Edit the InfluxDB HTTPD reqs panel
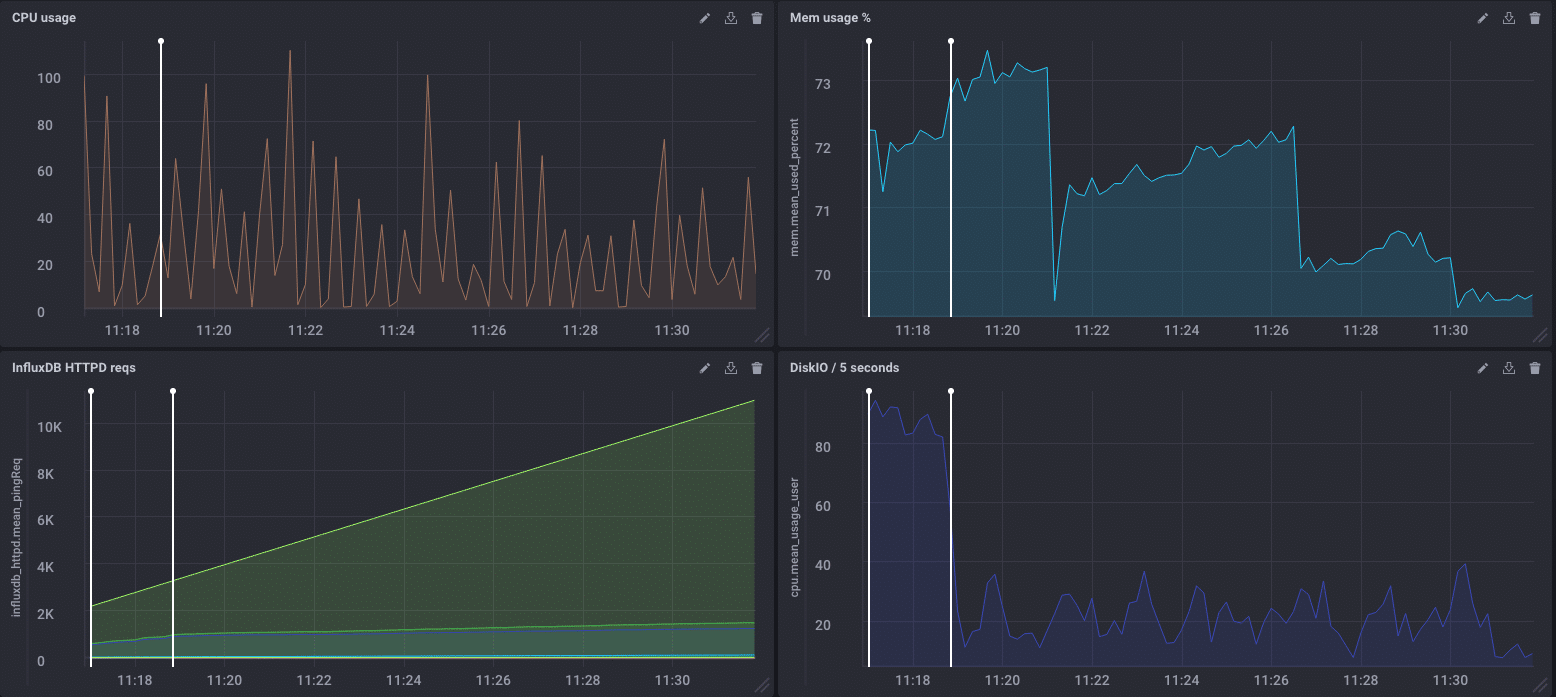 [x=705, y=368]
